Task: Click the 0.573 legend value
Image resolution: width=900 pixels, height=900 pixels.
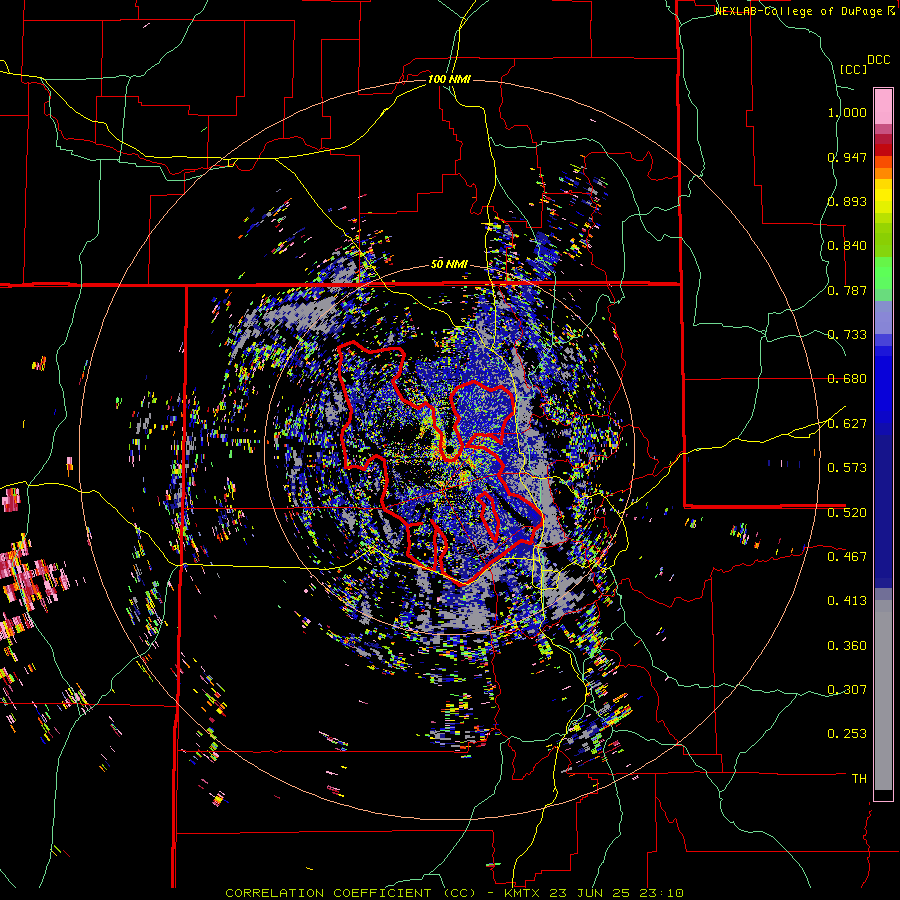Action: pos(847,468)
